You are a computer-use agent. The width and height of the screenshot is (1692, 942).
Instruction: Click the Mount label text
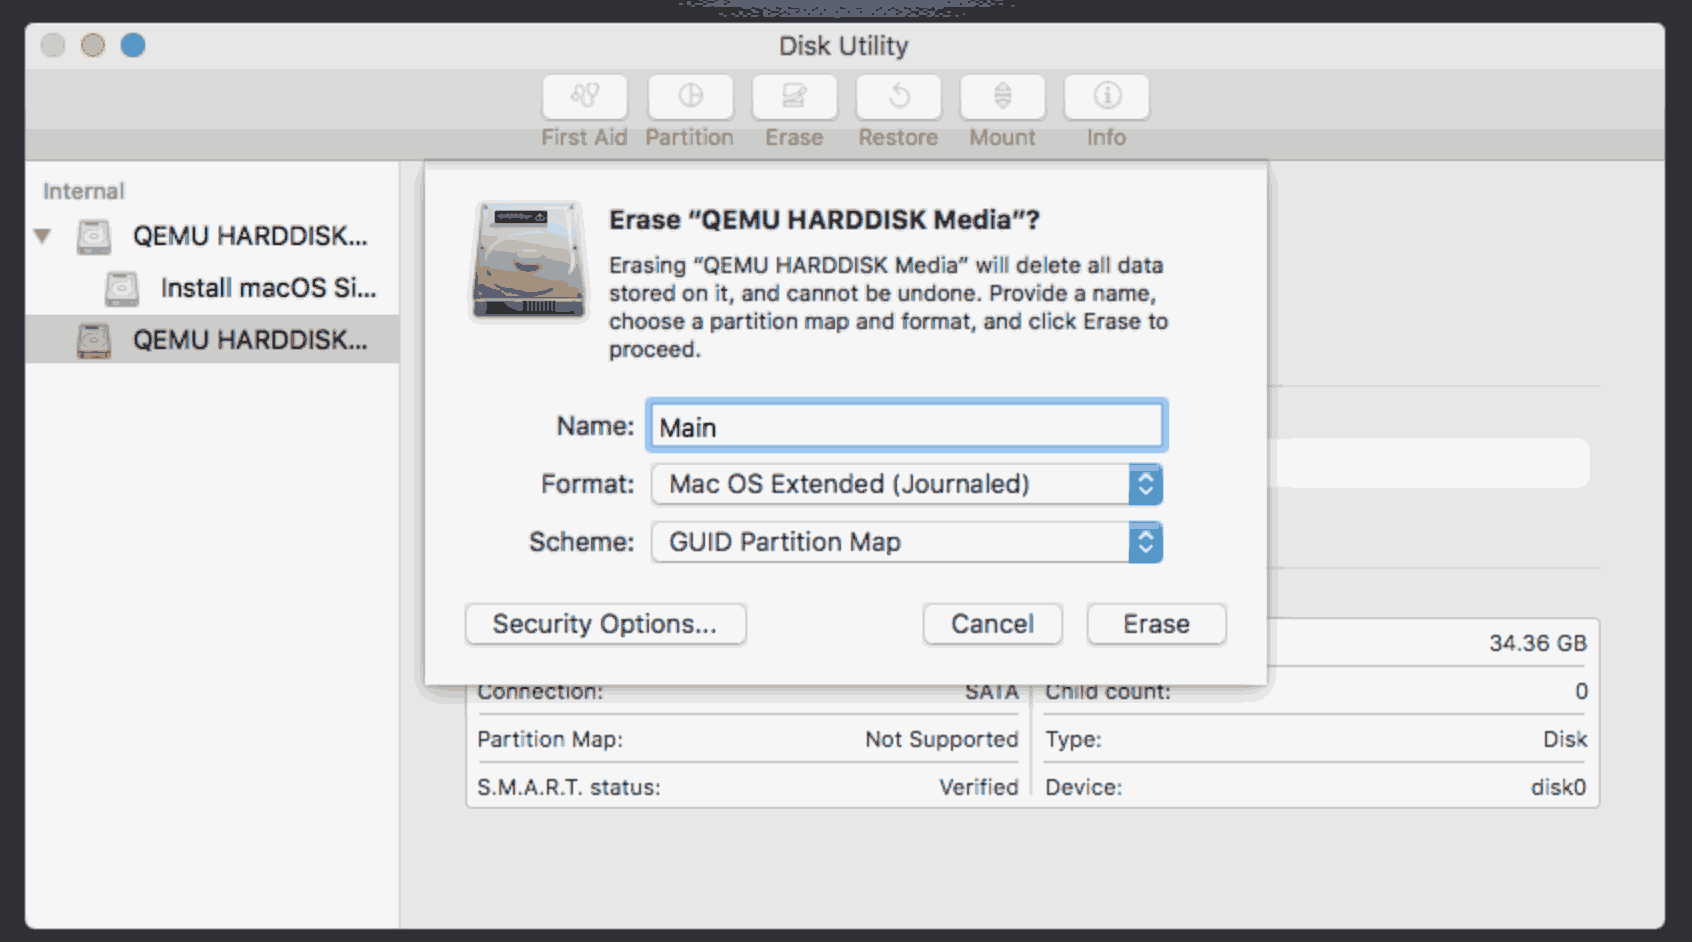[x=1002, y=137]
